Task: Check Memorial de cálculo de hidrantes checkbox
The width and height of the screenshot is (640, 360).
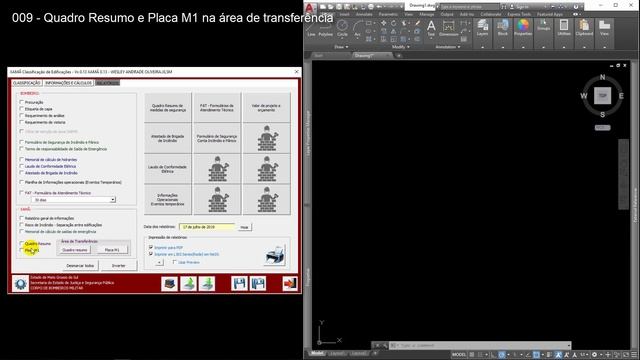Action: tap(22, 160)
